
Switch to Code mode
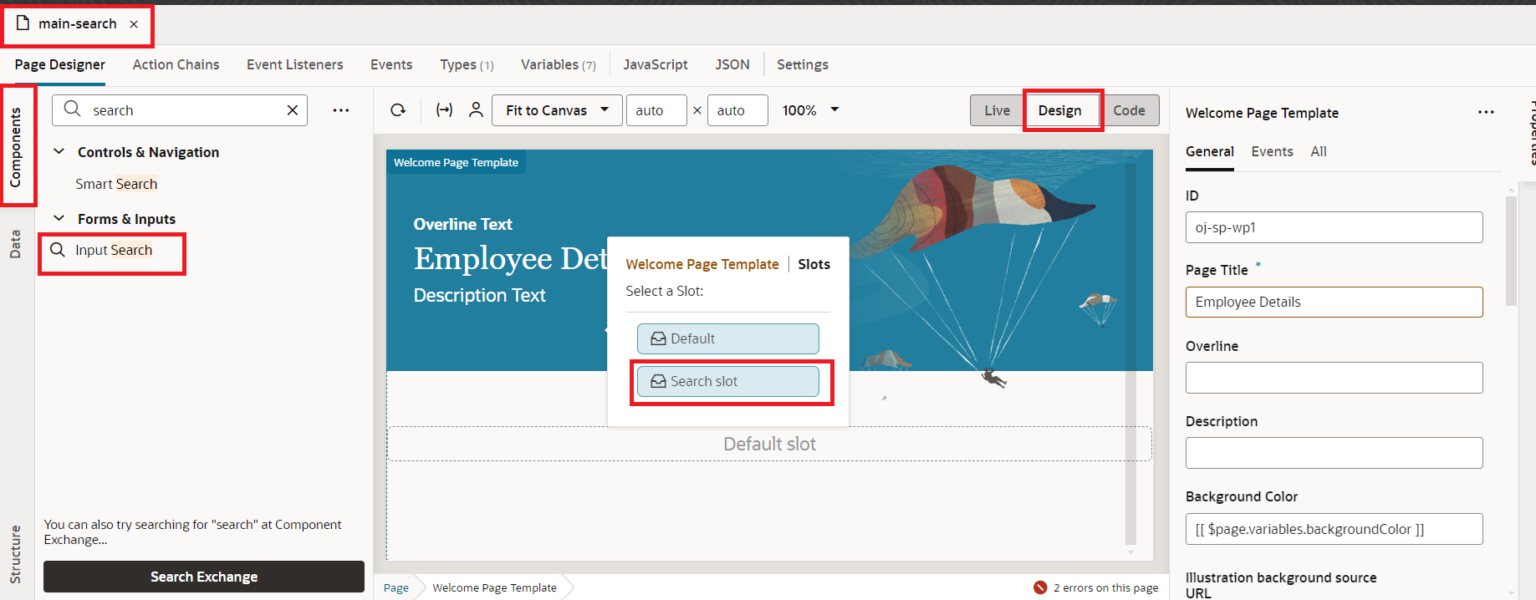click(x=1129, y=110)
